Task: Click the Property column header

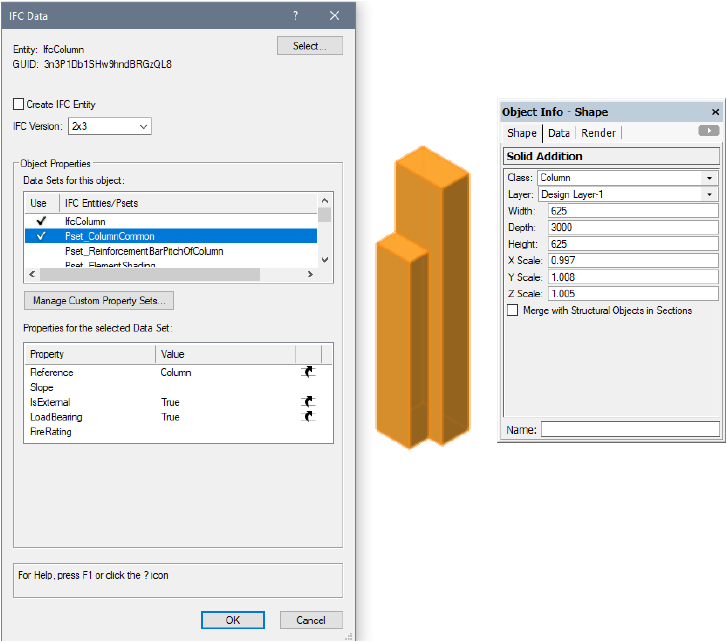Action: 90,354
